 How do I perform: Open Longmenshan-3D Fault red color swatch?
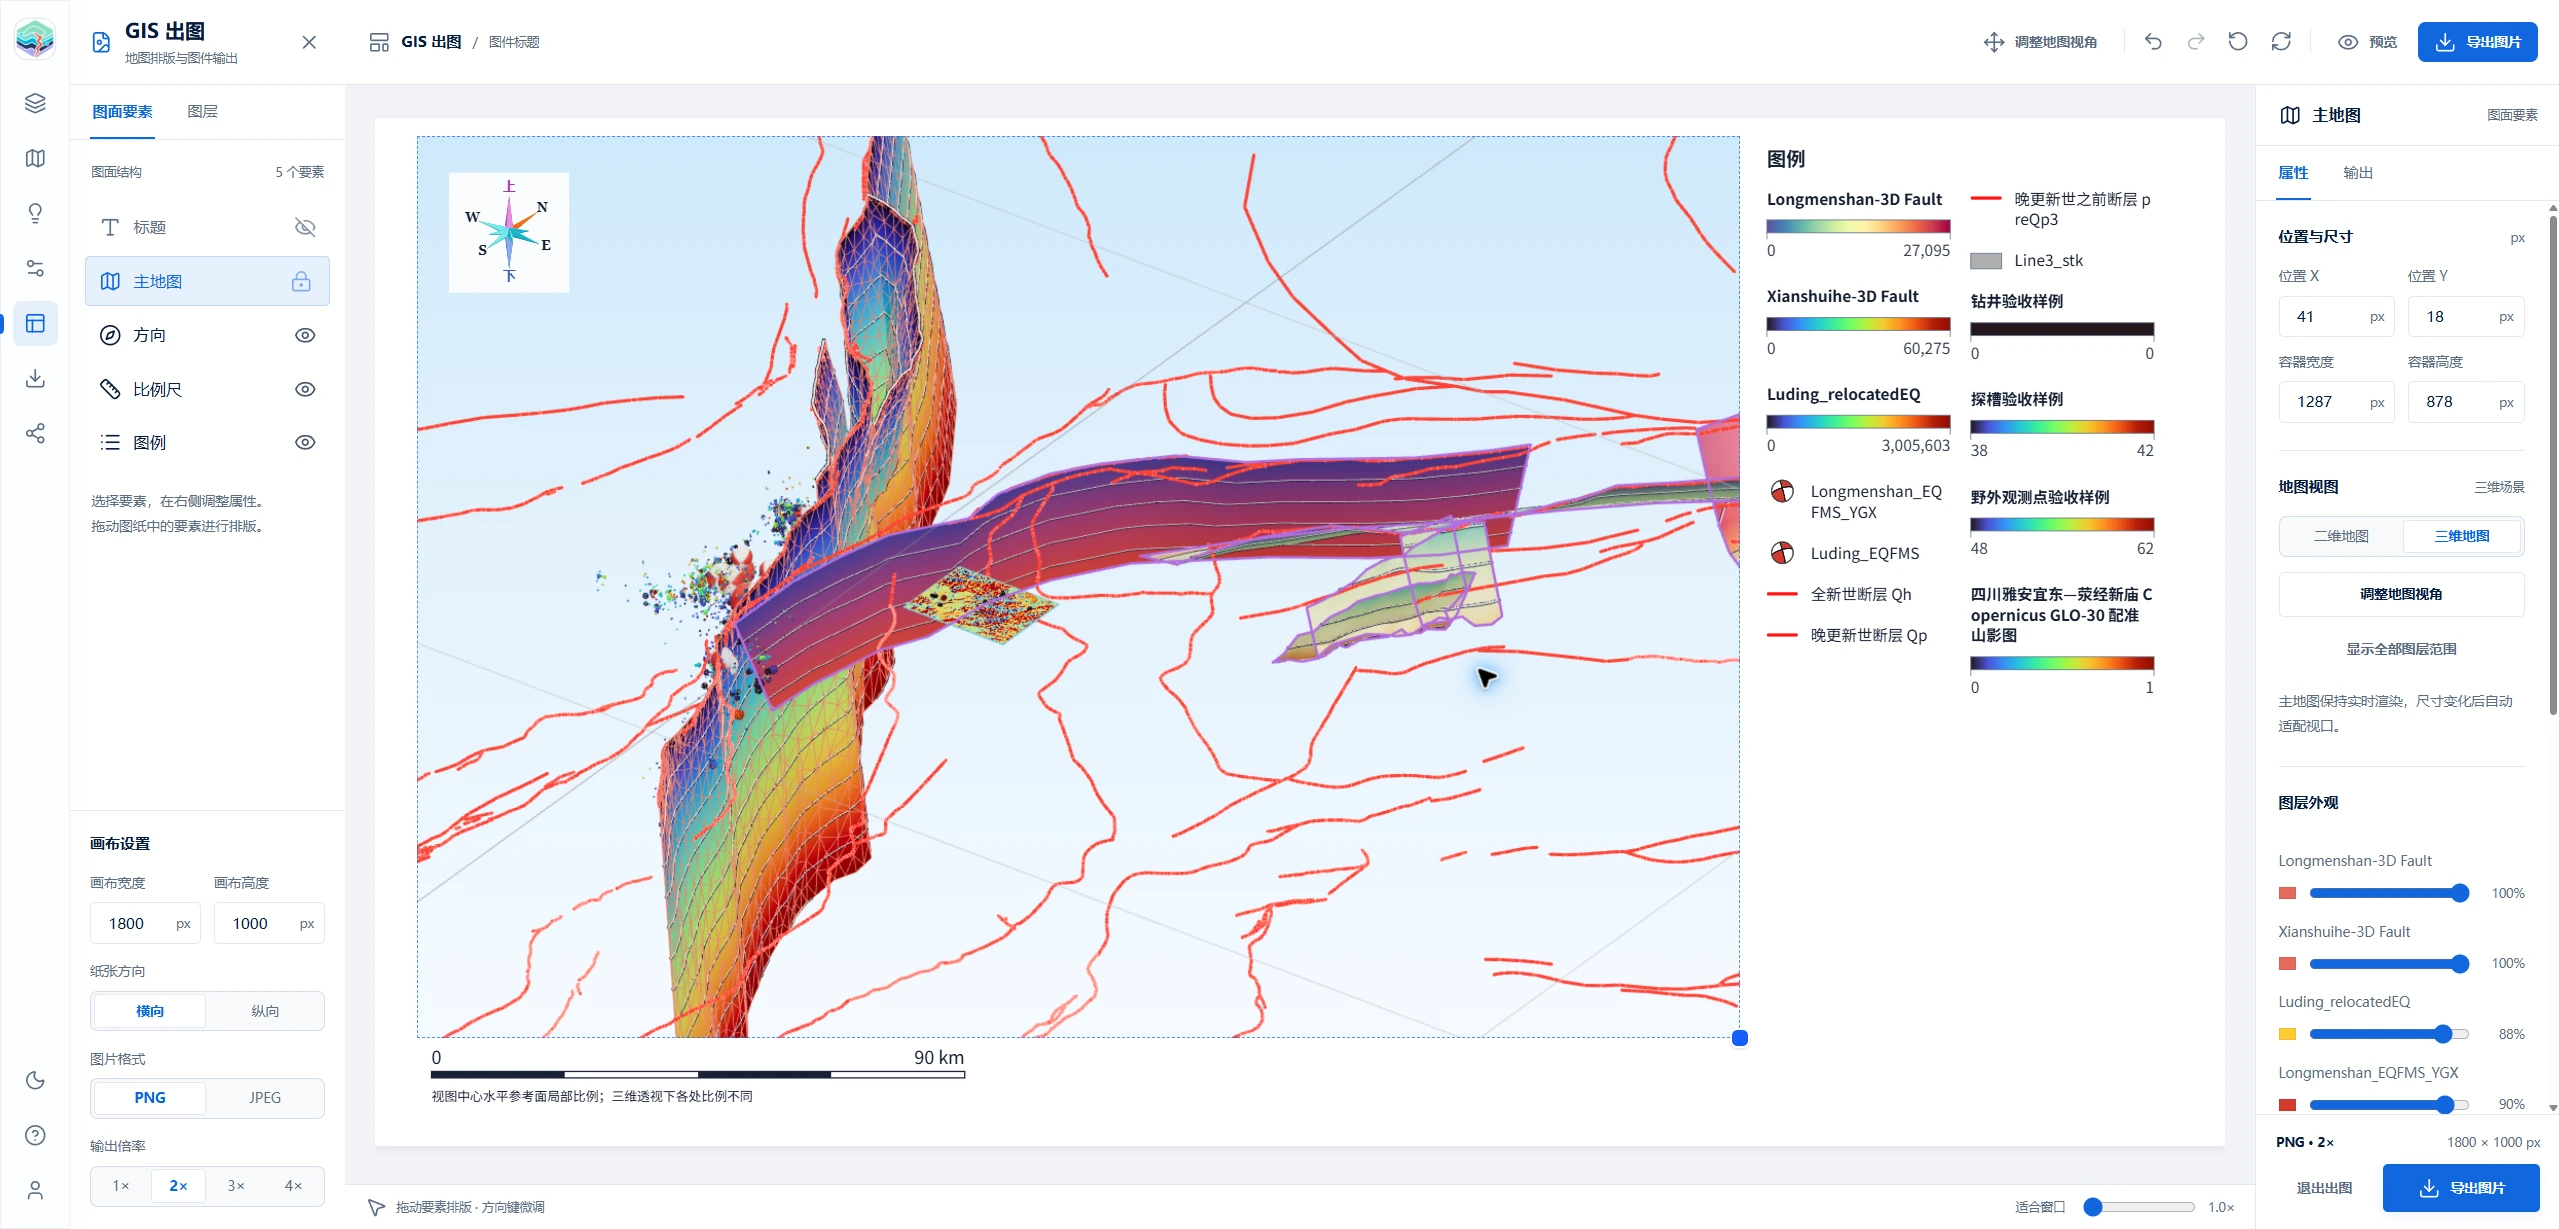(x=2287, y=893)
